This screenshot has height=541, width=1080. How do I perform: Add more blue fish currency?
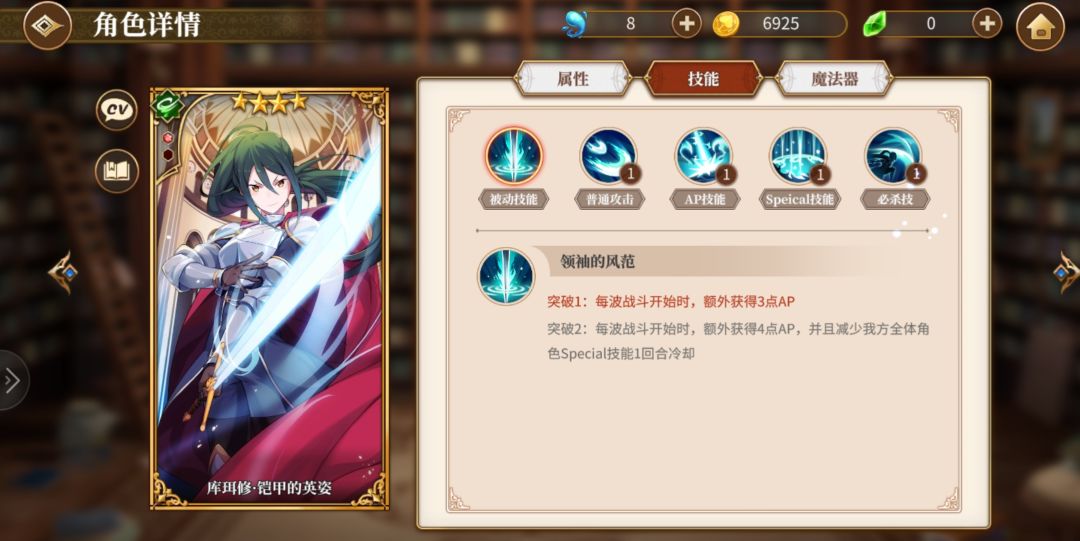pyautogui.click(x=687, y=24)
